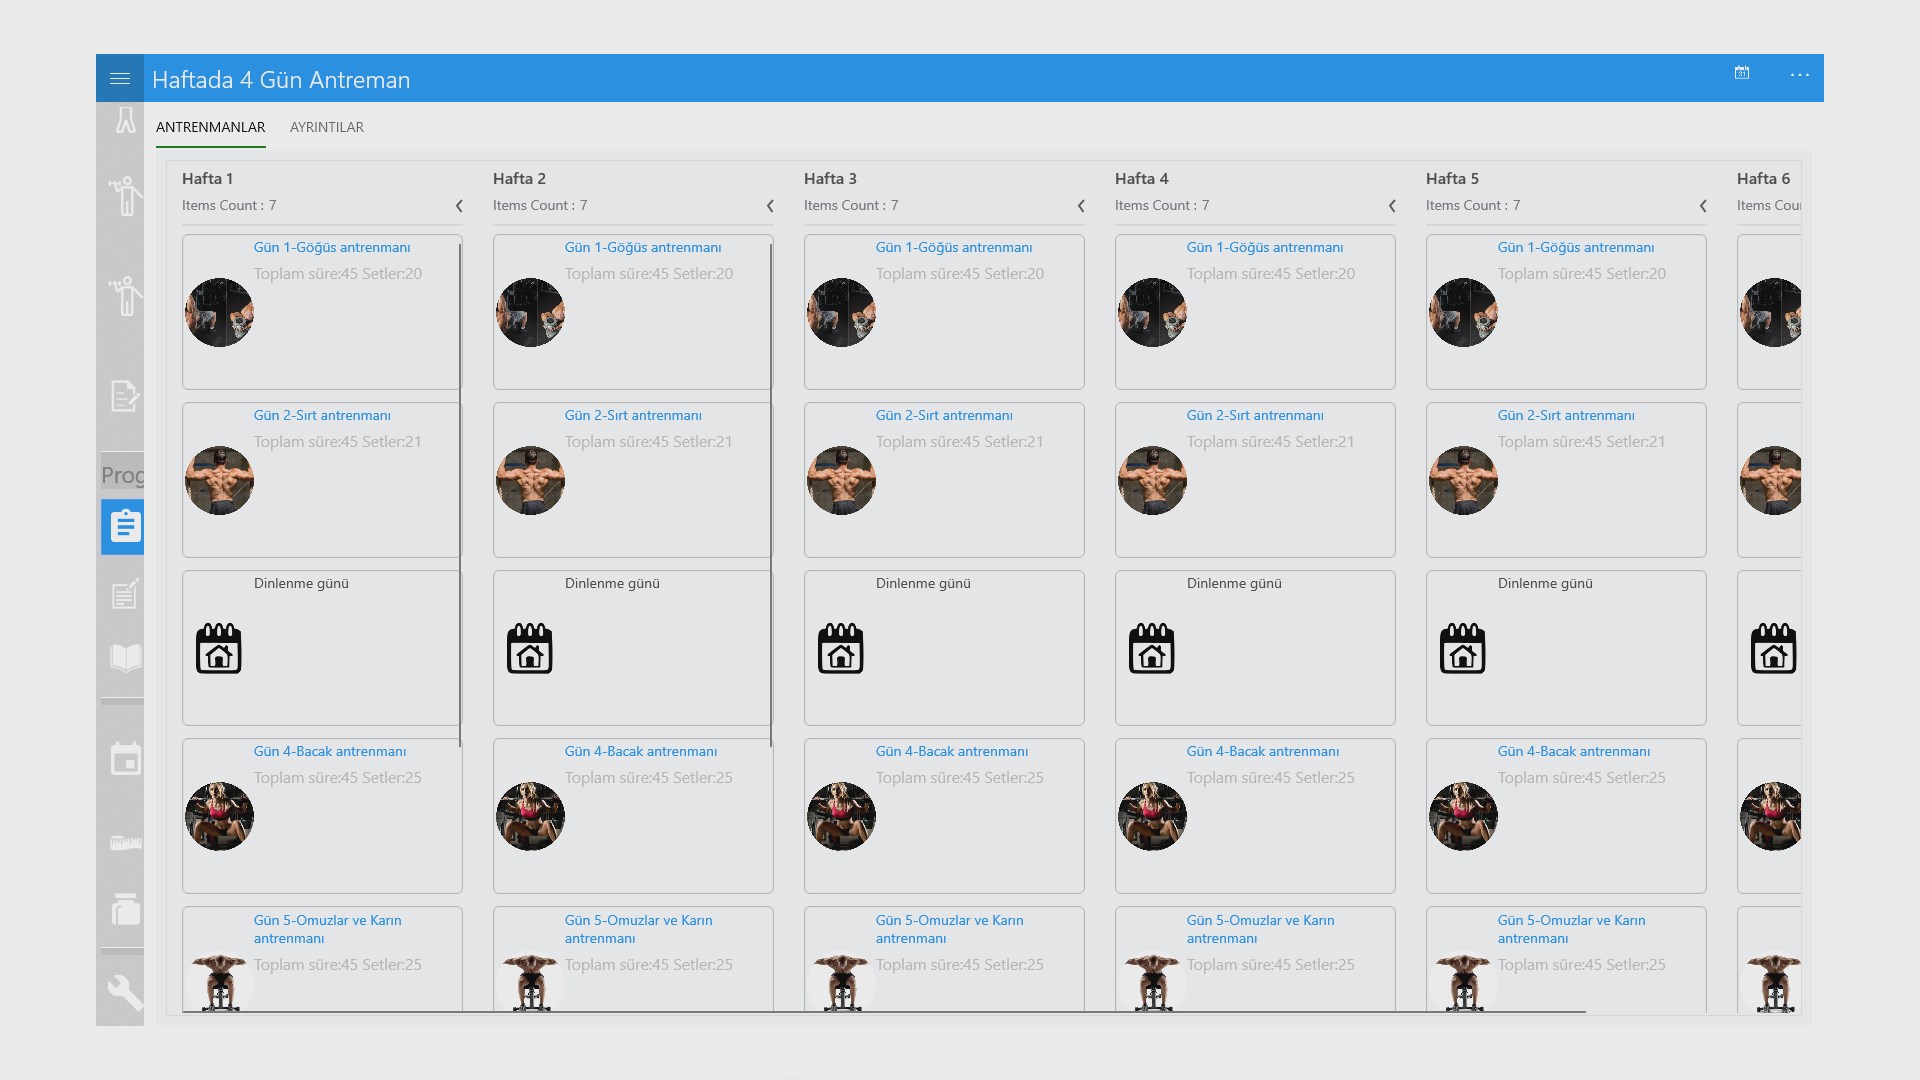
Task: Open Gün 1-Göğüs antrenmanı link in Hafta 1
Action: coord(331,247)
